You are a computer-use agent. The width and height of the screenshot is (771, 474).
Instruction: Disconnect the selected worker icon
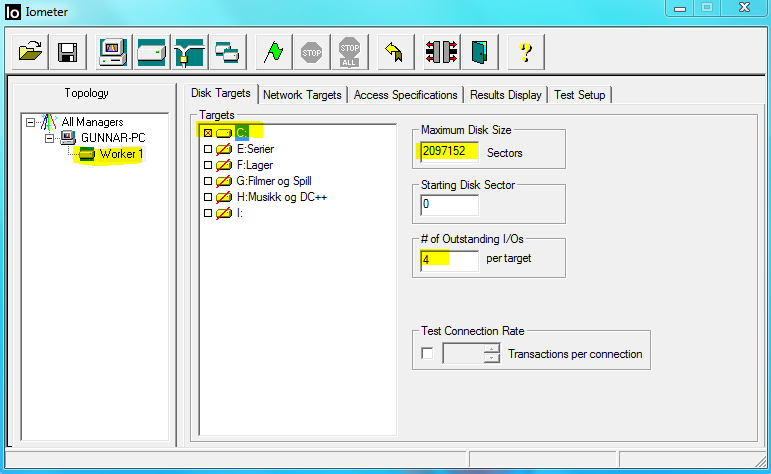point(442,52)
